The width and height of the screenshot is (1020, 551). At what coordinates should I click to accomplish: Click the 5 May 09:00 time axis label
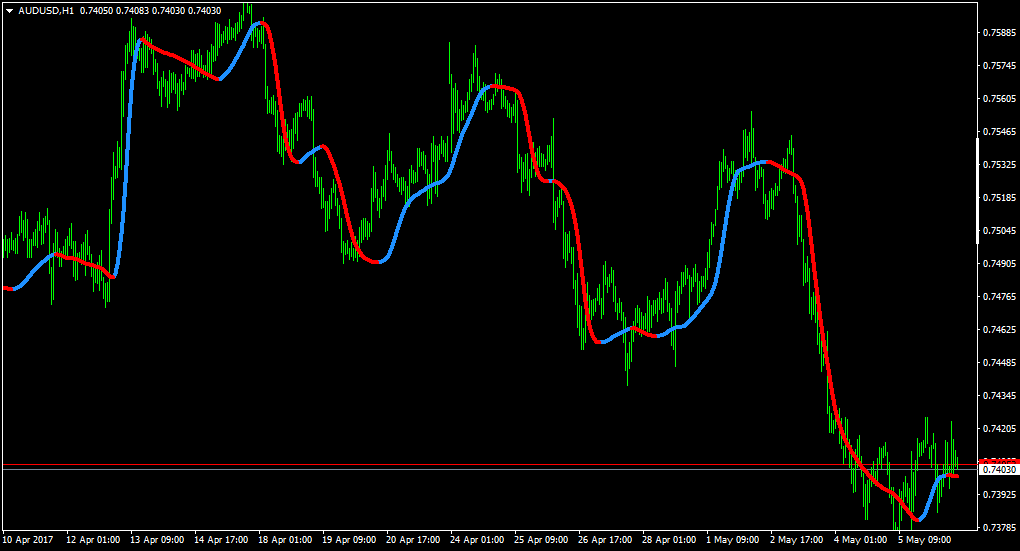pyautogui.click(x=924, y=540)
